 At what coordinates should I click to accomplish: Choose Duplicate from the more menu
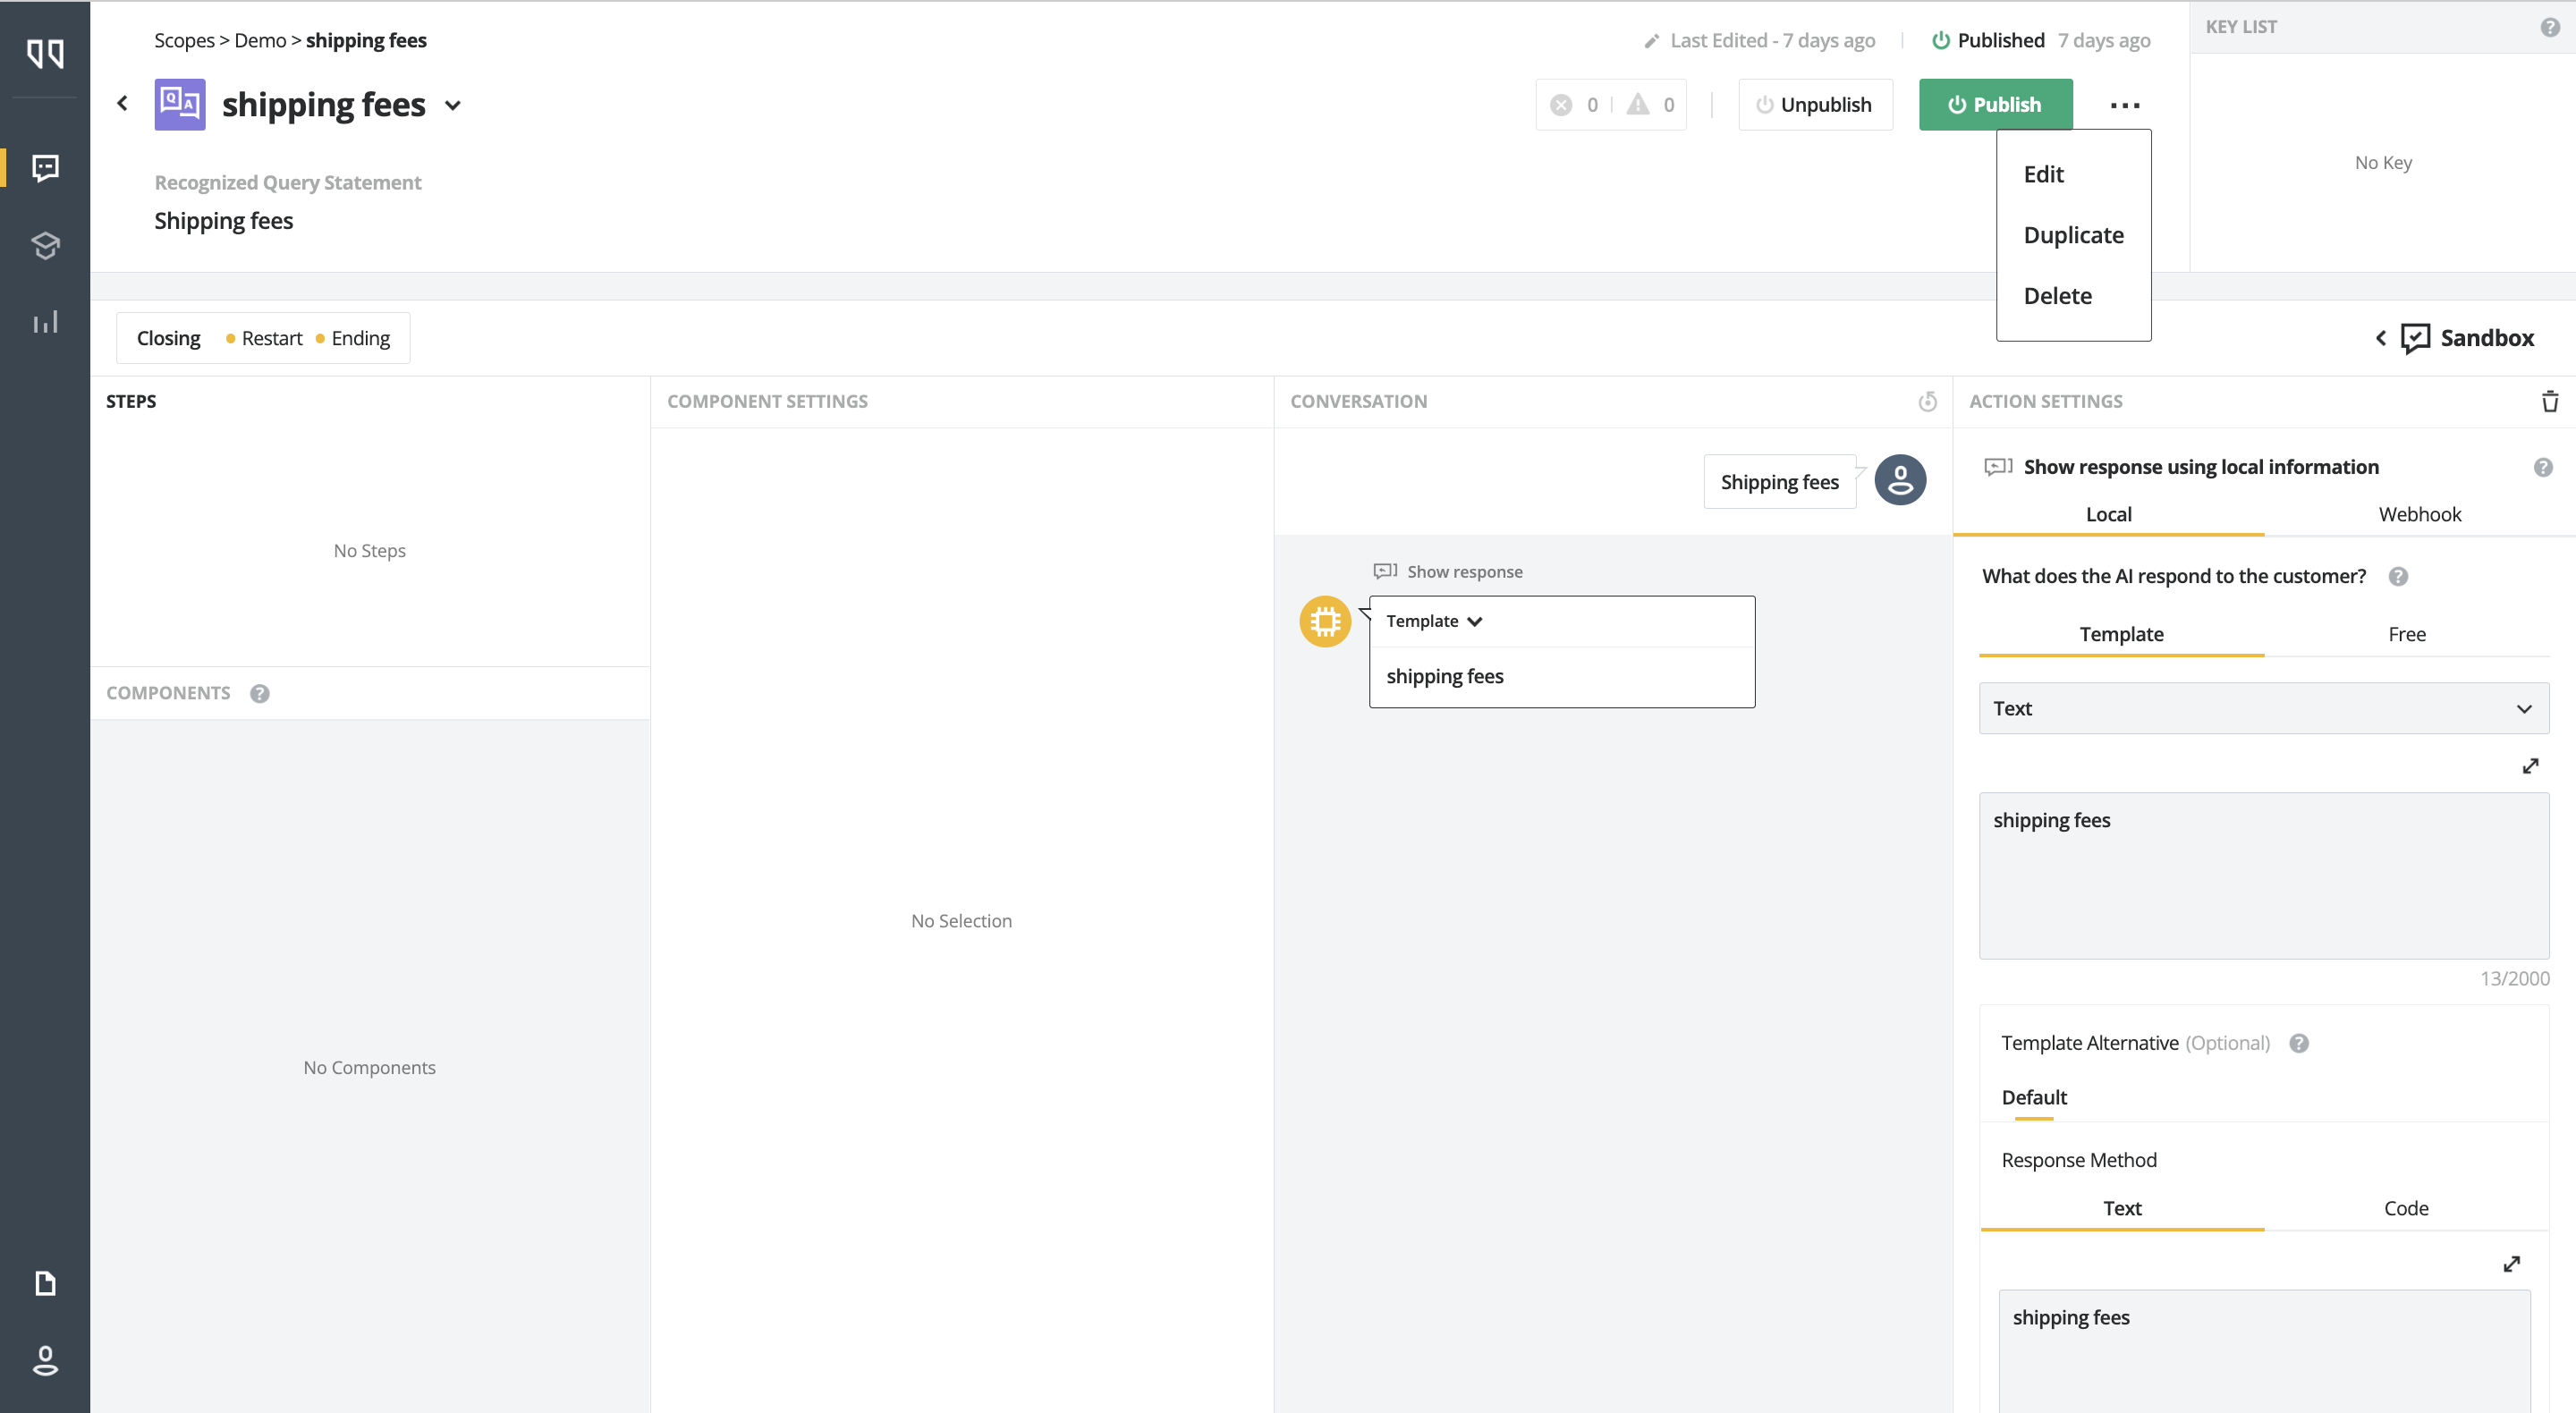[x=2073, y=235]
